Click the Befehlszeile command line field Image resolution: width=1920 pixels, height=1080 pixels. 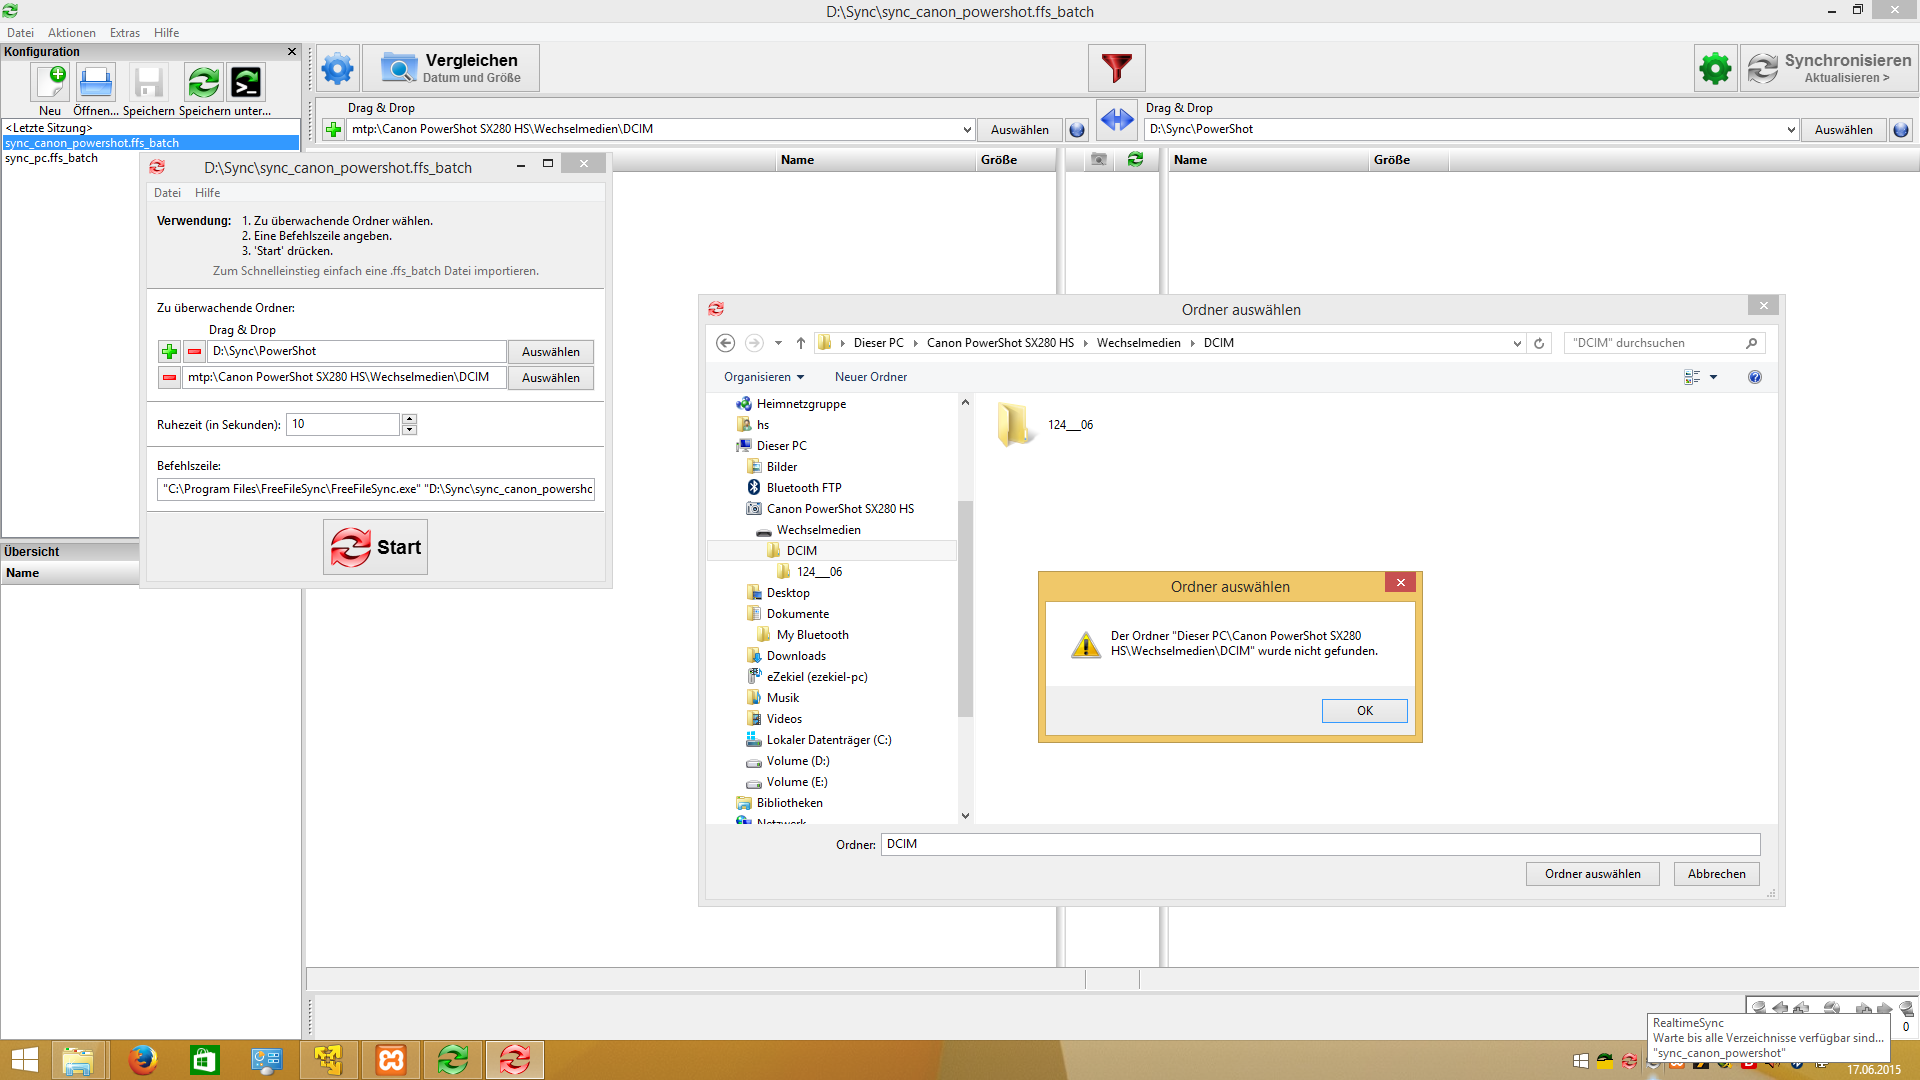coord(376,489)
